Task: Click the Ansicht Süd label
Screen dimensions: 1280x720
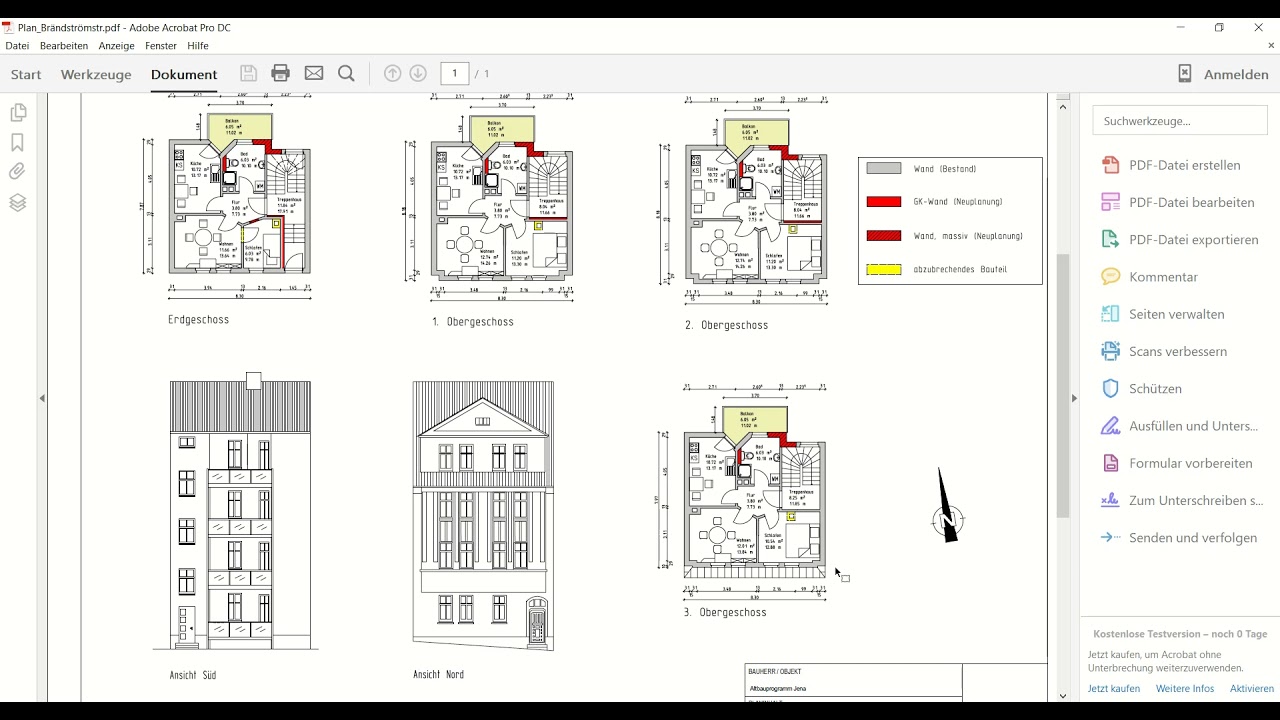Action: (193, 676)
